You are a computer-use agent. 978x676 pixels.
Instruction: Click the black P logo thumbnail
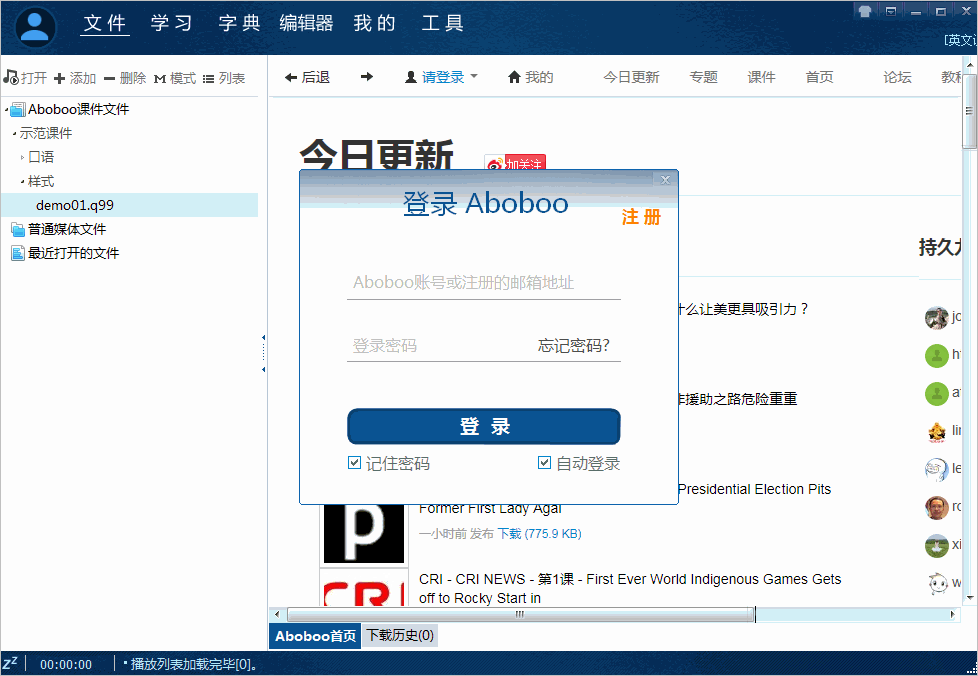pyautogui.click(x=364, y=534)
